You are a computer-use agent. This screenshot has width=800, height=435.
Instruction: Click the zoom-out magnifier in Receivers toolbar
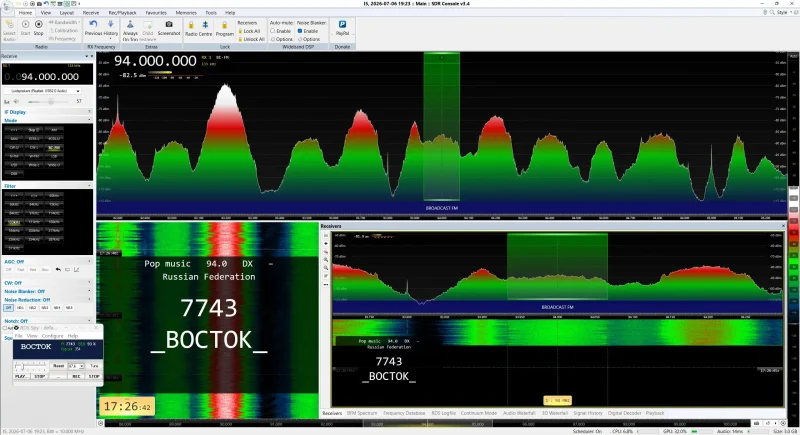pyautogui.click(x=326, y=268)
